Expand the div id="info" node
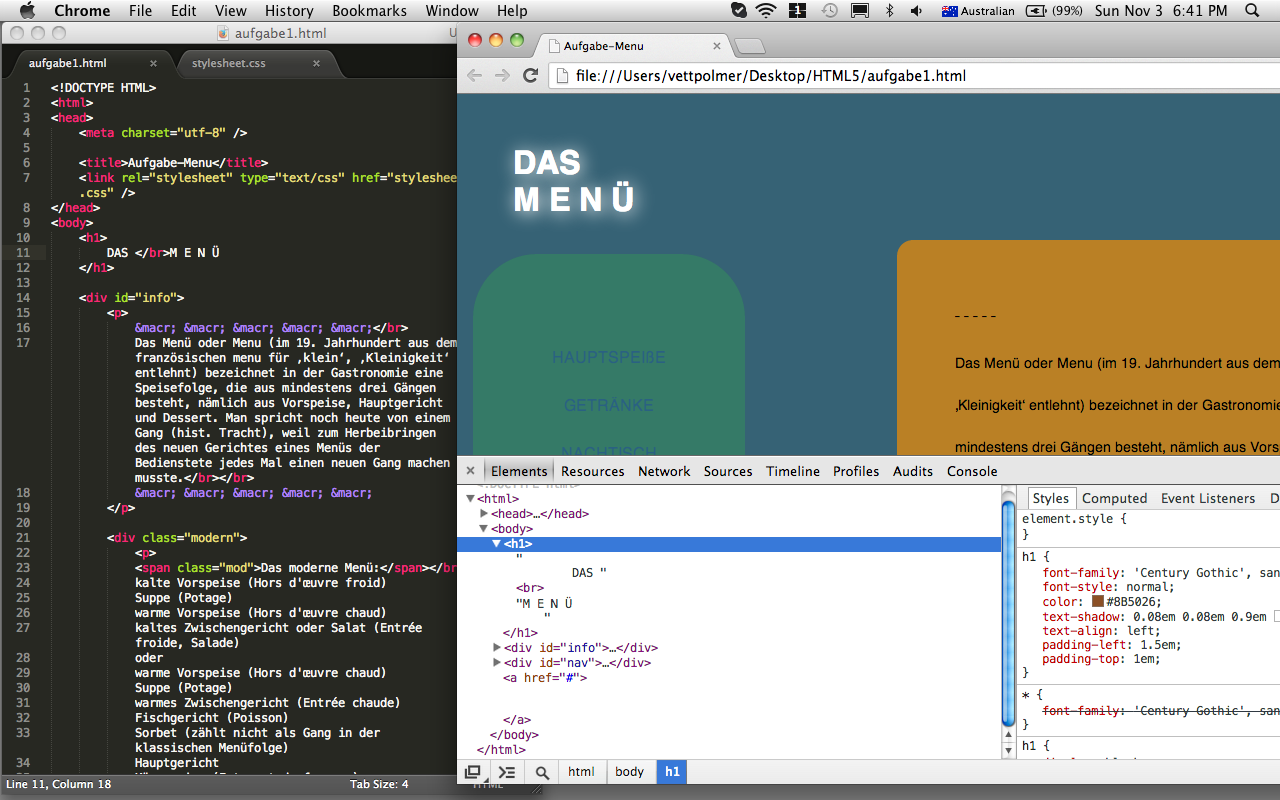Viewport: 1280px width, 800px height. tap(497, 648)
